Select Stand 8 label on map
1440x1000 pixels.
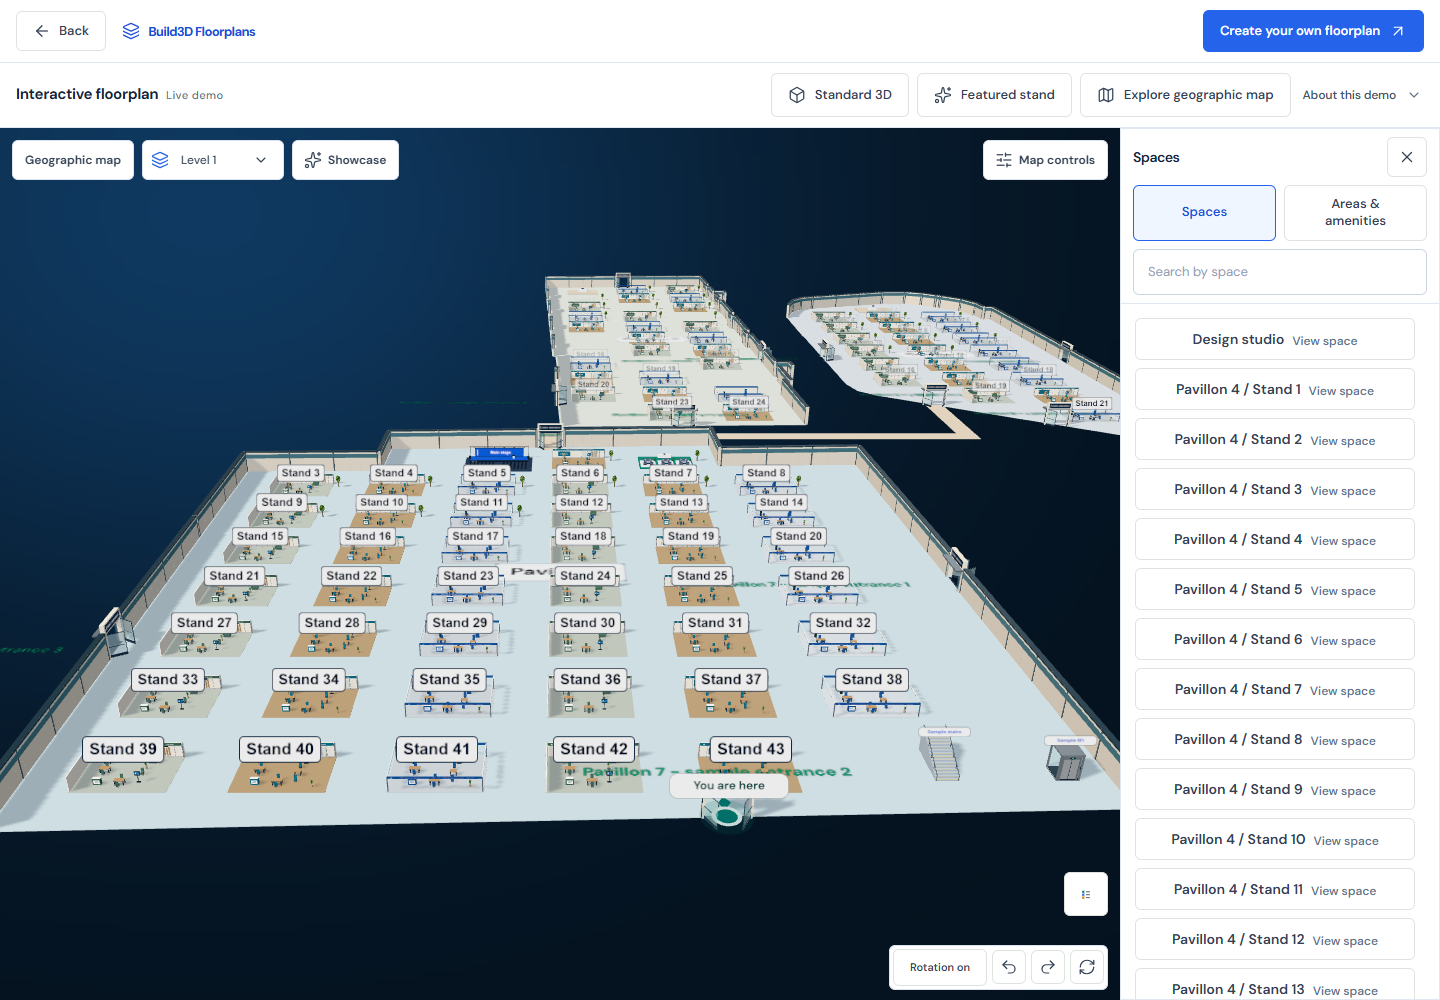[766, 473]
